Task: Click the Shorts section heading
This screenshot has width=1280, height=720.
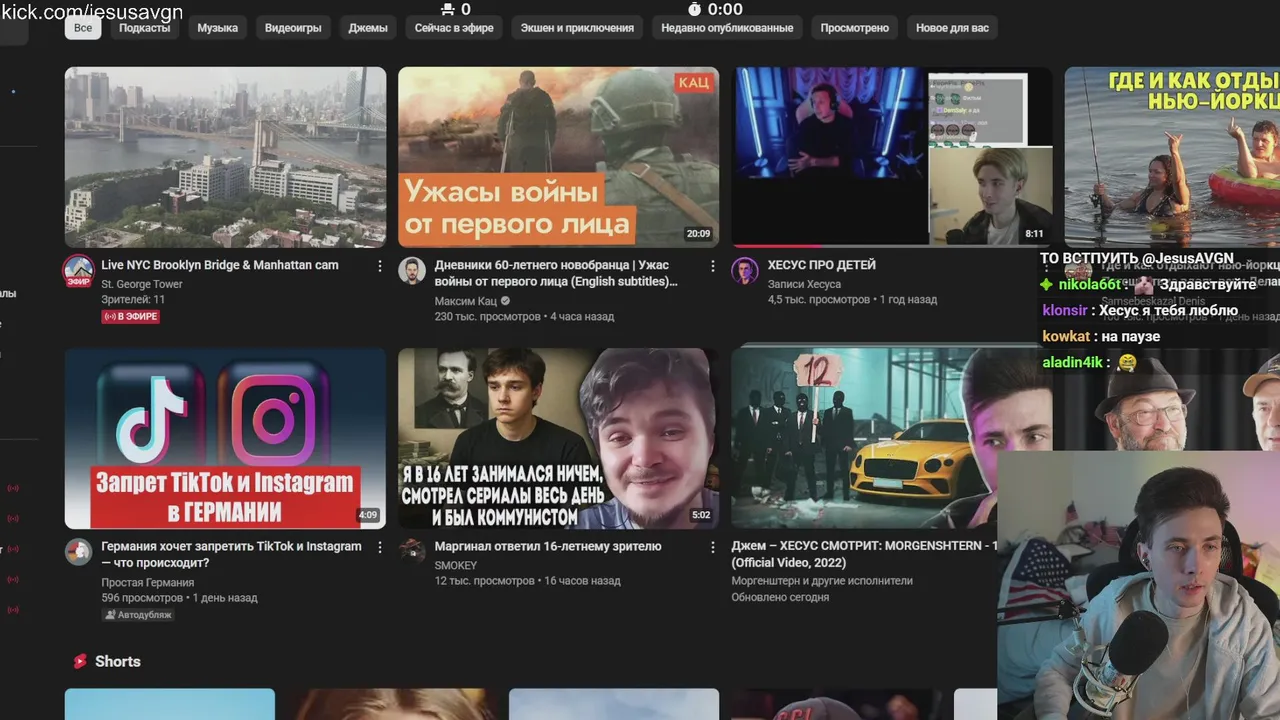Action: [118, 662]
